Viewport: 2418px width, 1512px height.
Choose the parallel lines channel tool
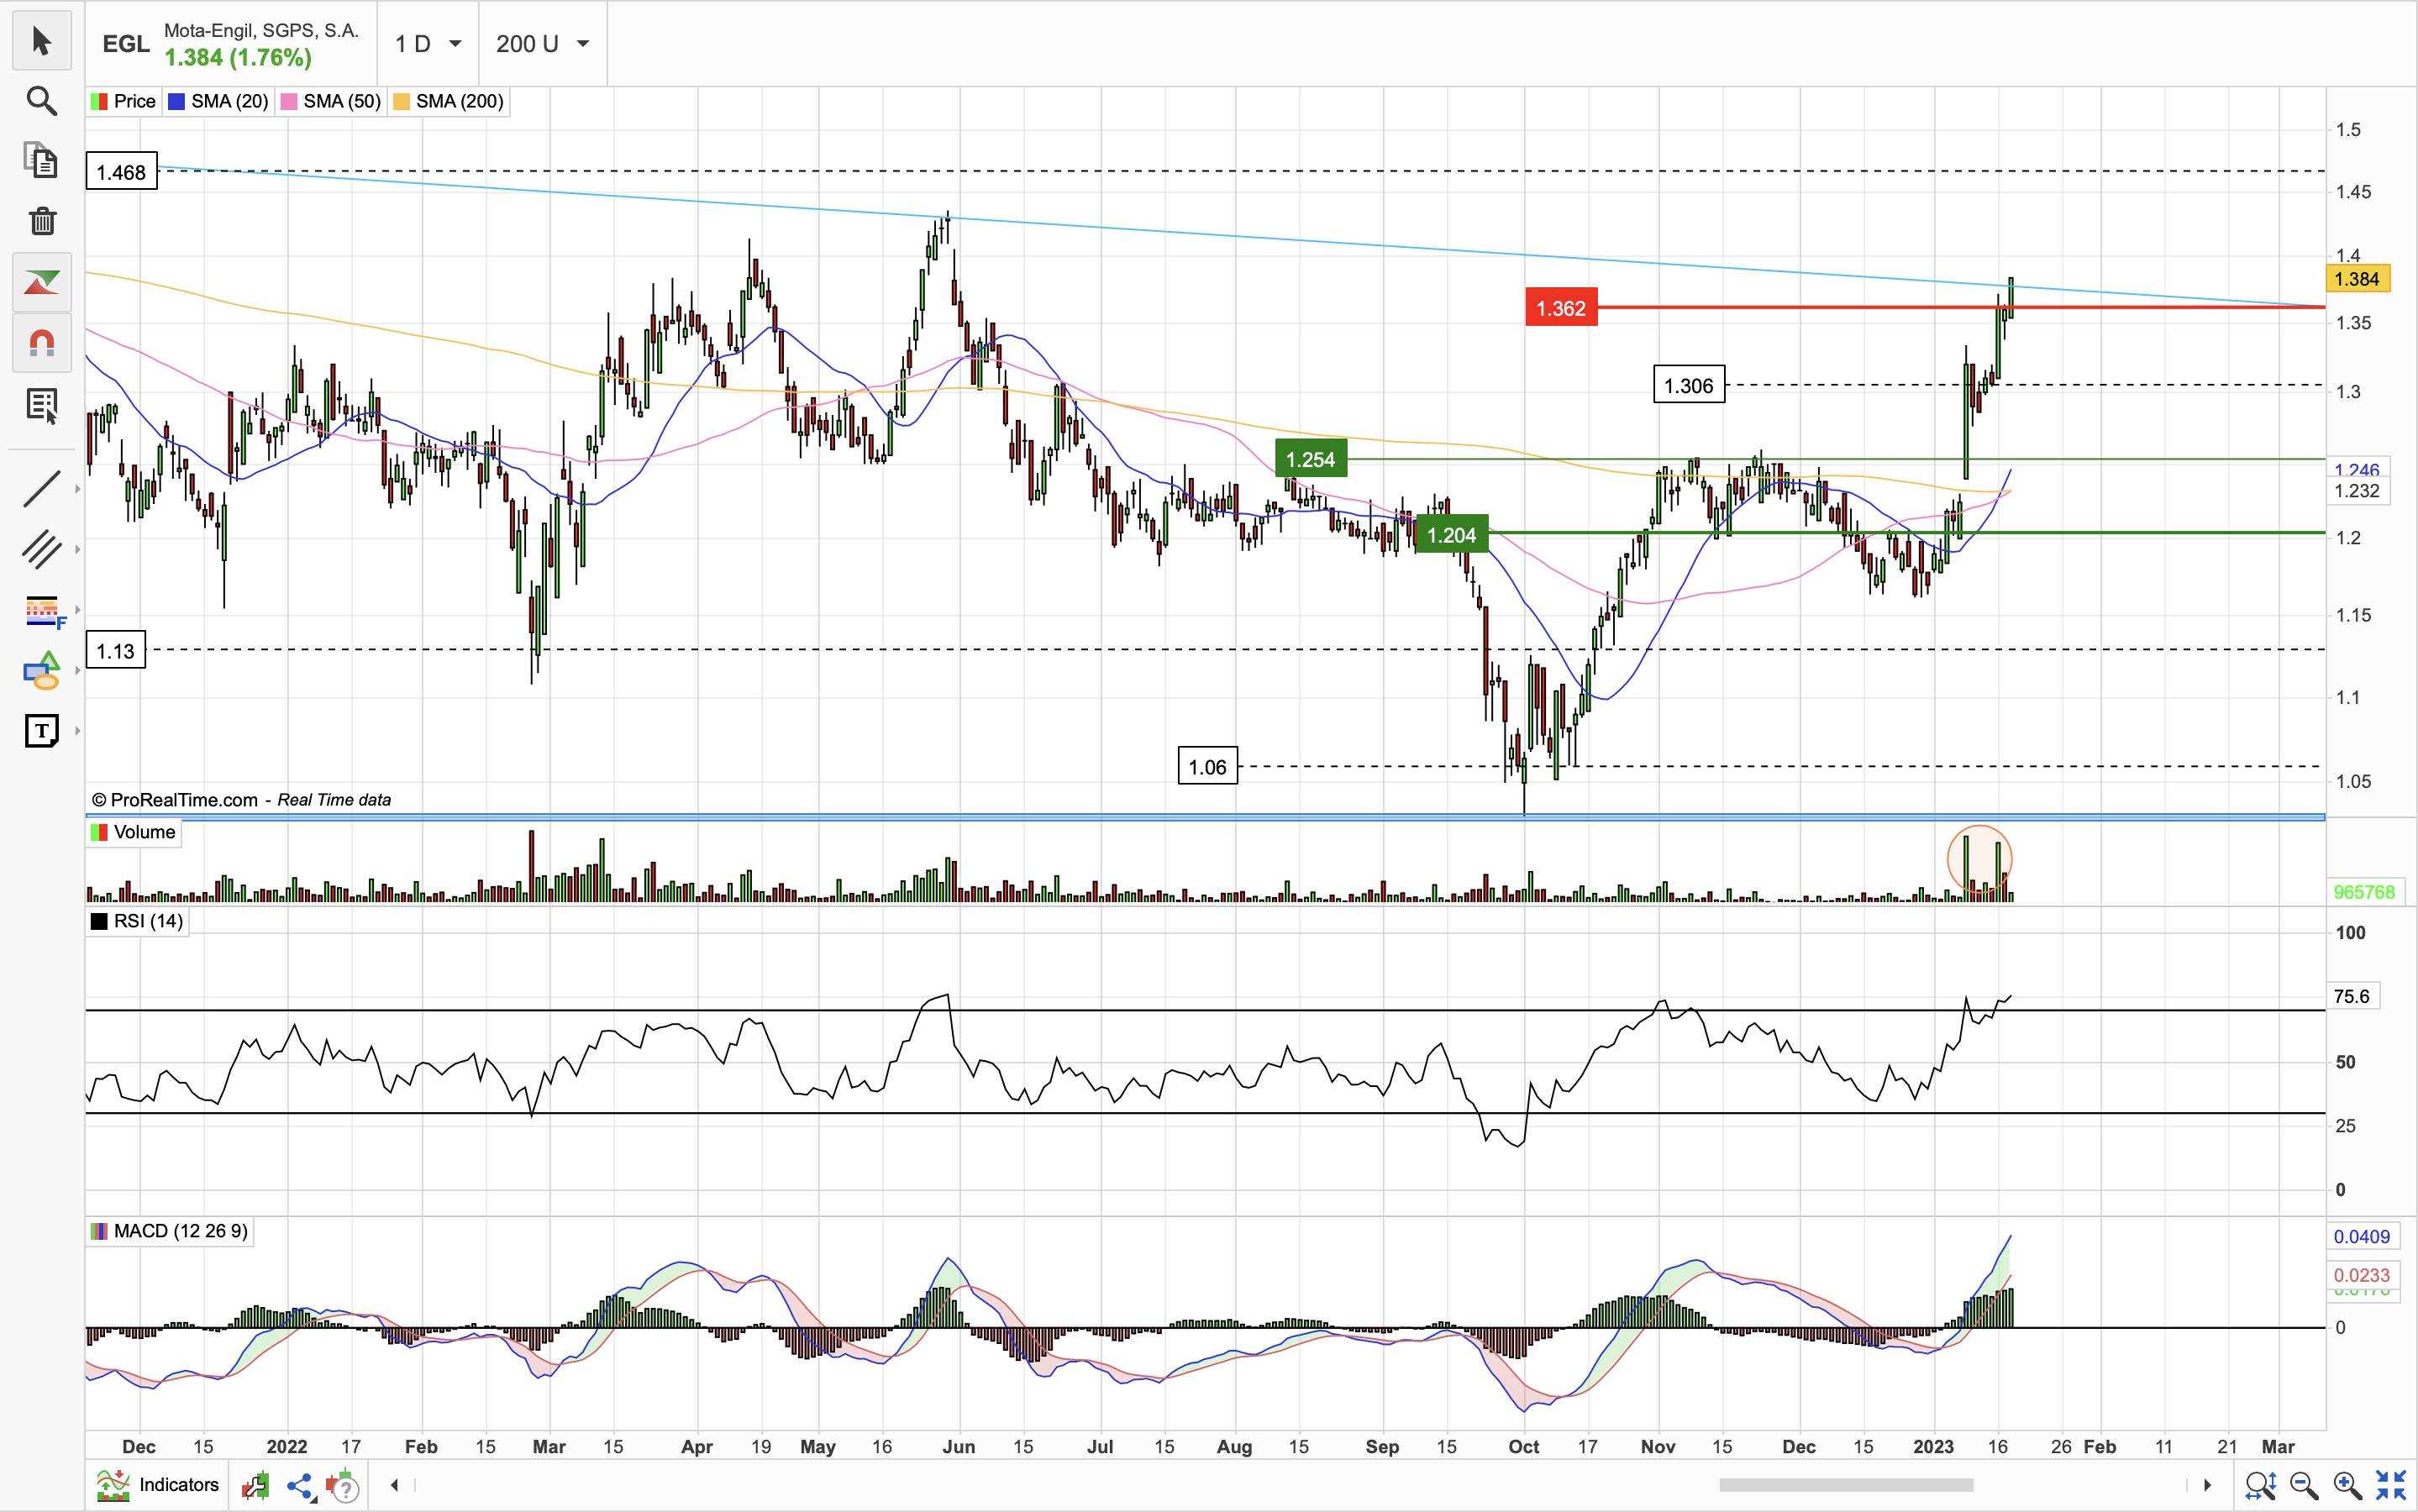41,549
